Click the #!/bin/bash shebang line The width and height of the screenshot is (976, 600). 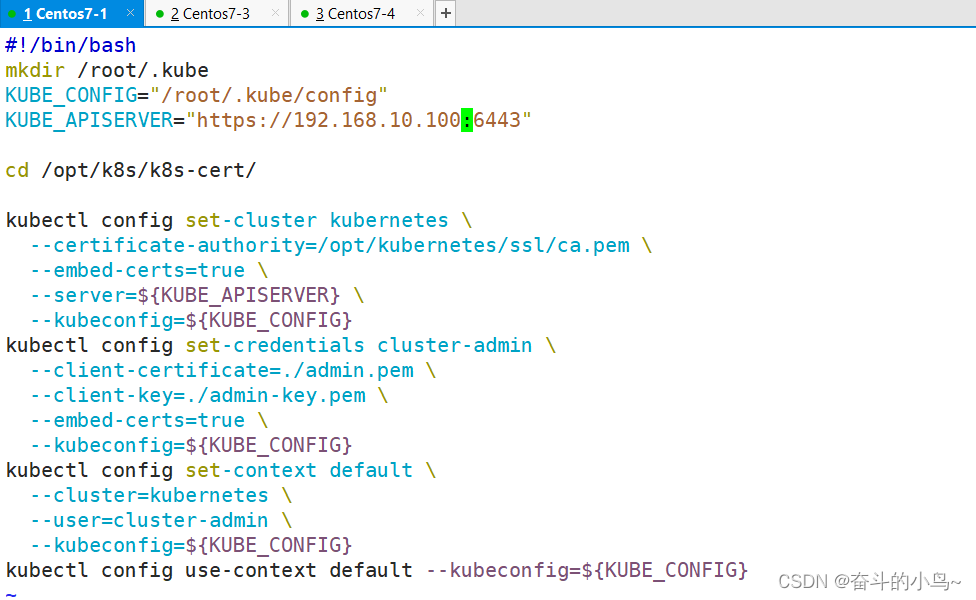point(70,45)
